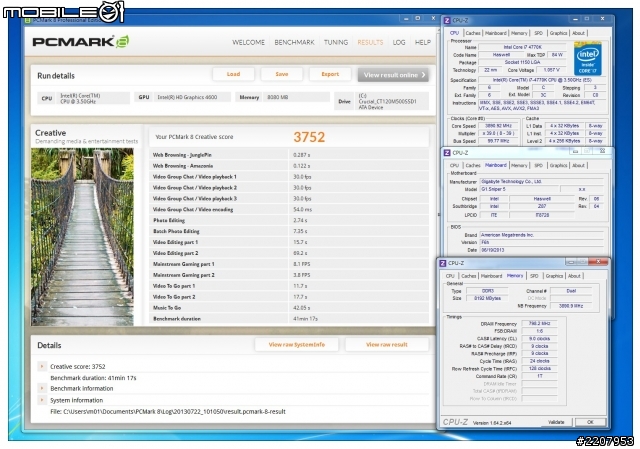The height and width of the screenshot is (449, 640).
Task: Open SPD tab in bottom CPU-Z window
Action: coord(534,276)
